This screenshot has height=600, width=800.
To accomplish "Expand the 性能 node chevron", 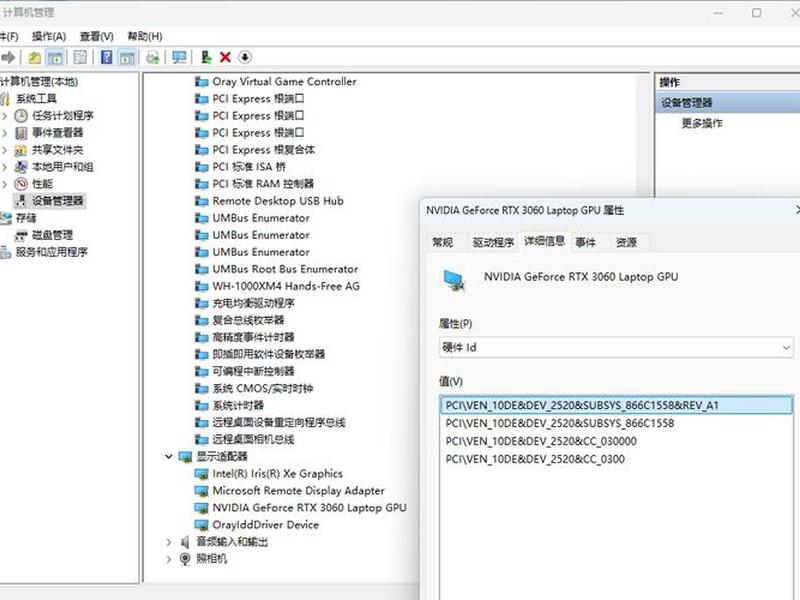I will 5,184.
